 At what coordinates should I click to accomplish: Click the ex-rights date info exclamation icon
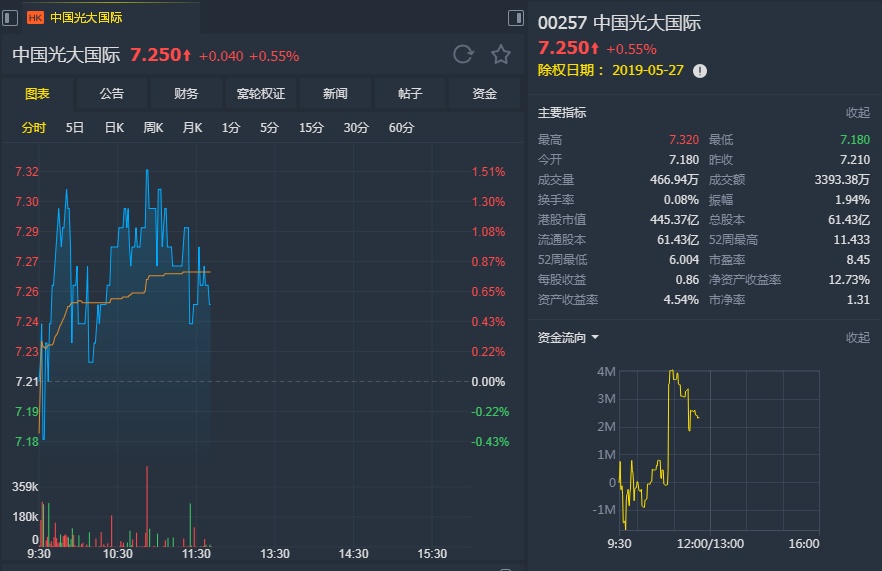[x=700, y=71]
